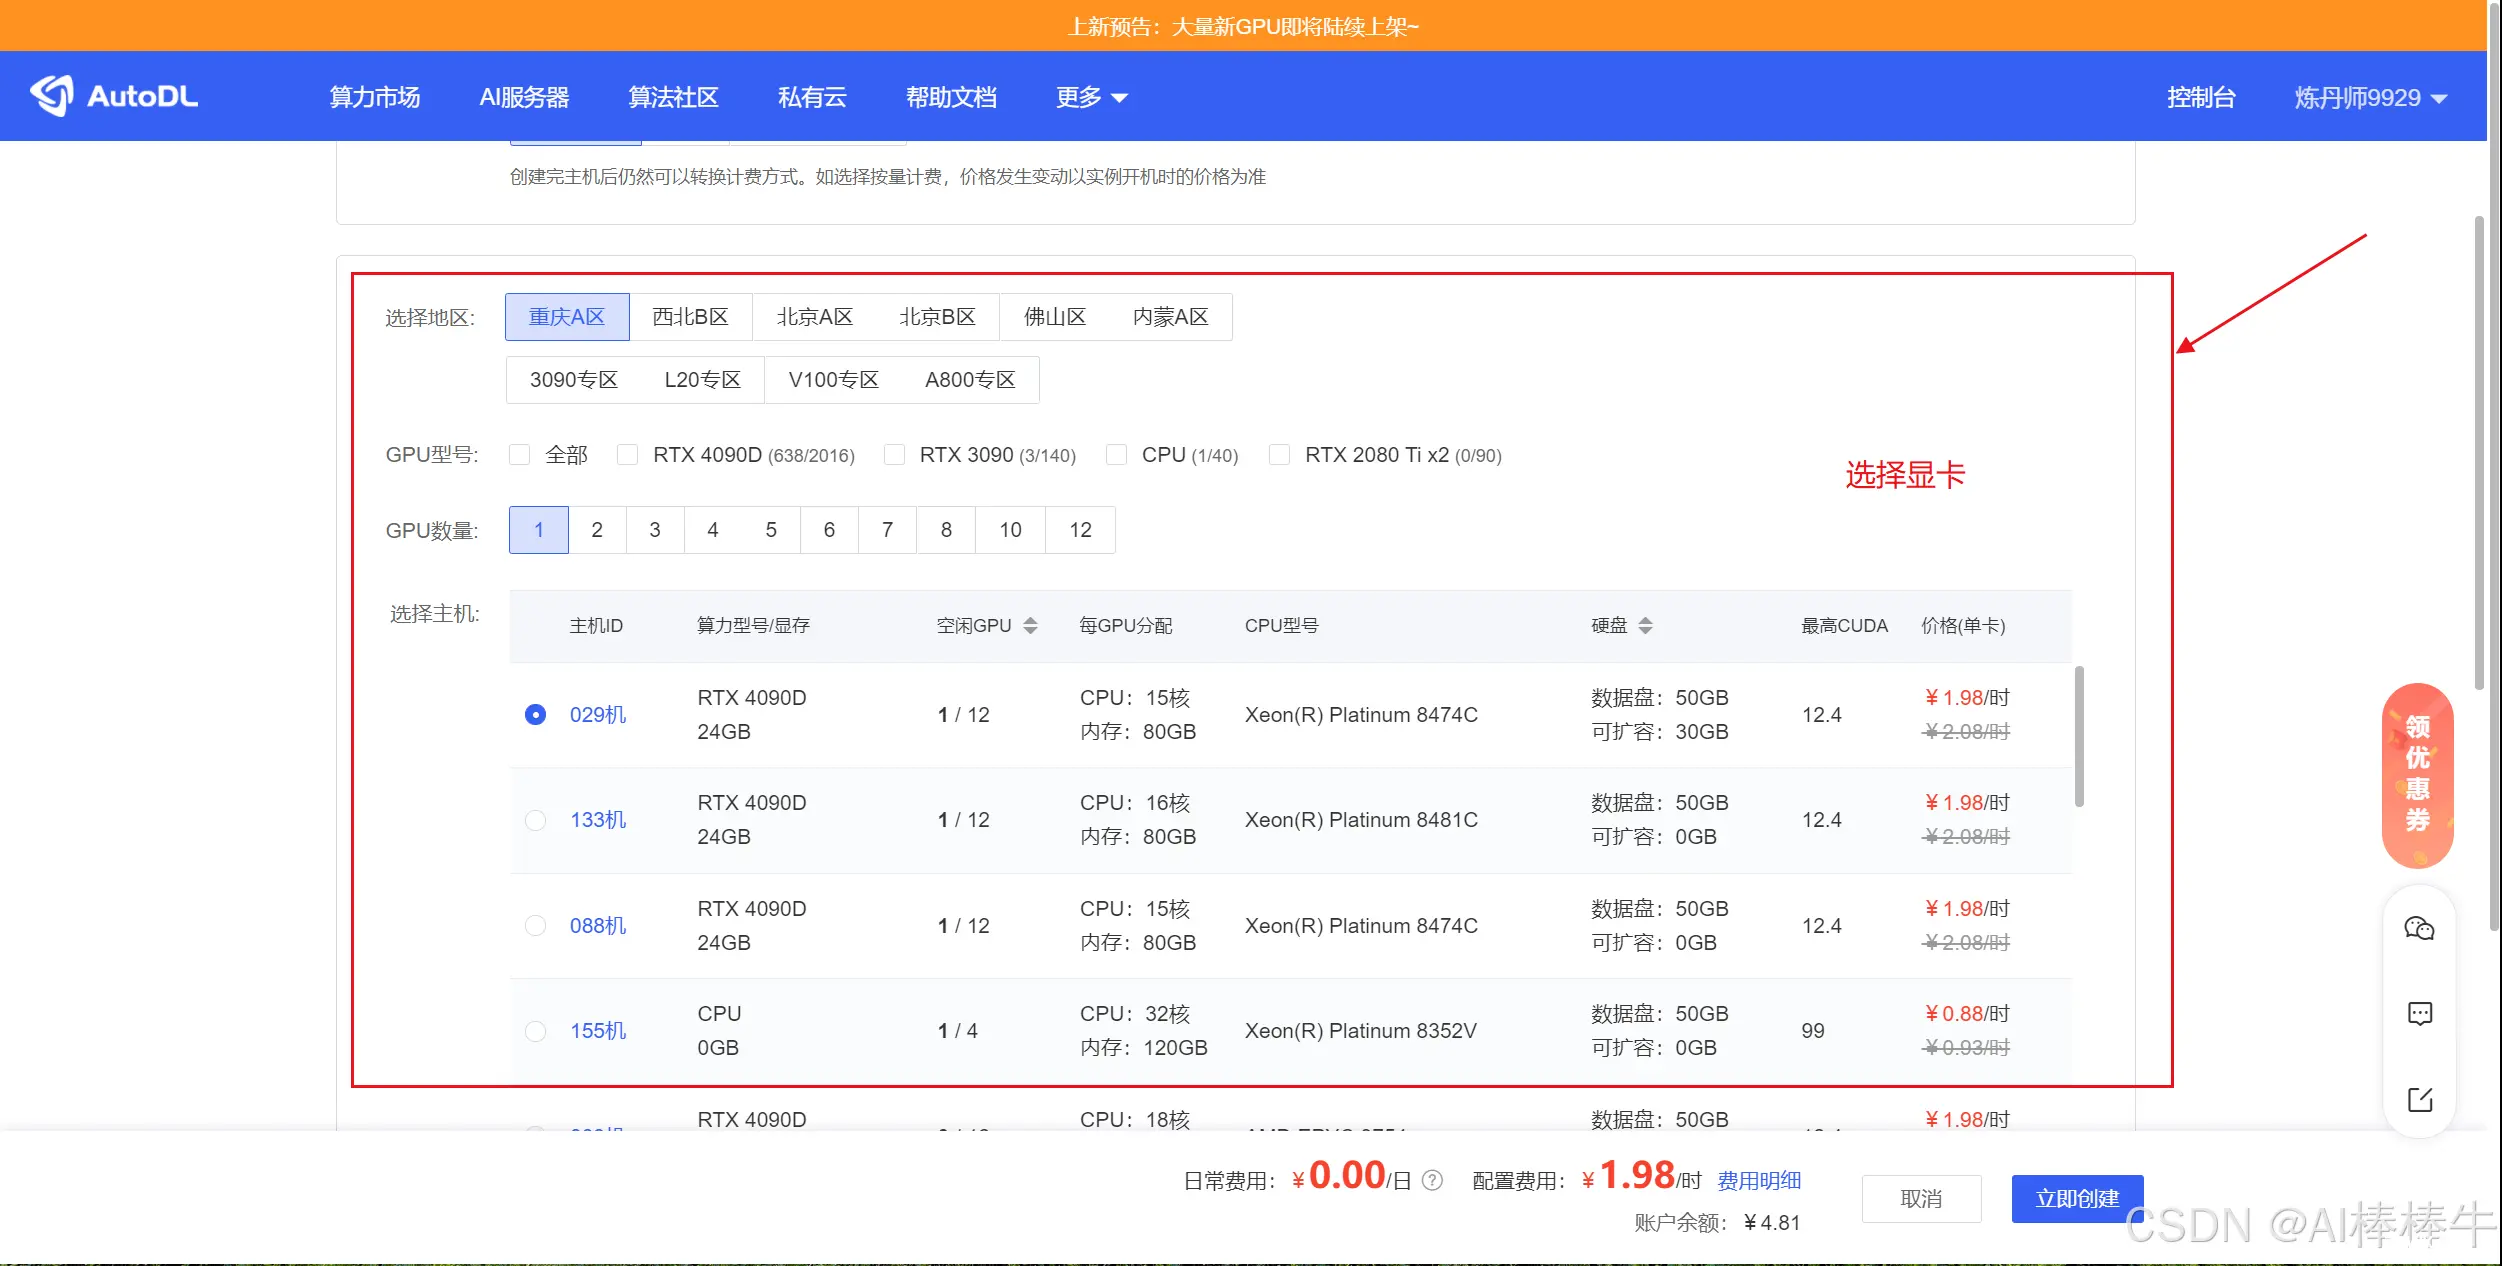Open the 088机 host link
Image resolution: width=2502 pixels, height=1266 pixels.
[598, 926]
